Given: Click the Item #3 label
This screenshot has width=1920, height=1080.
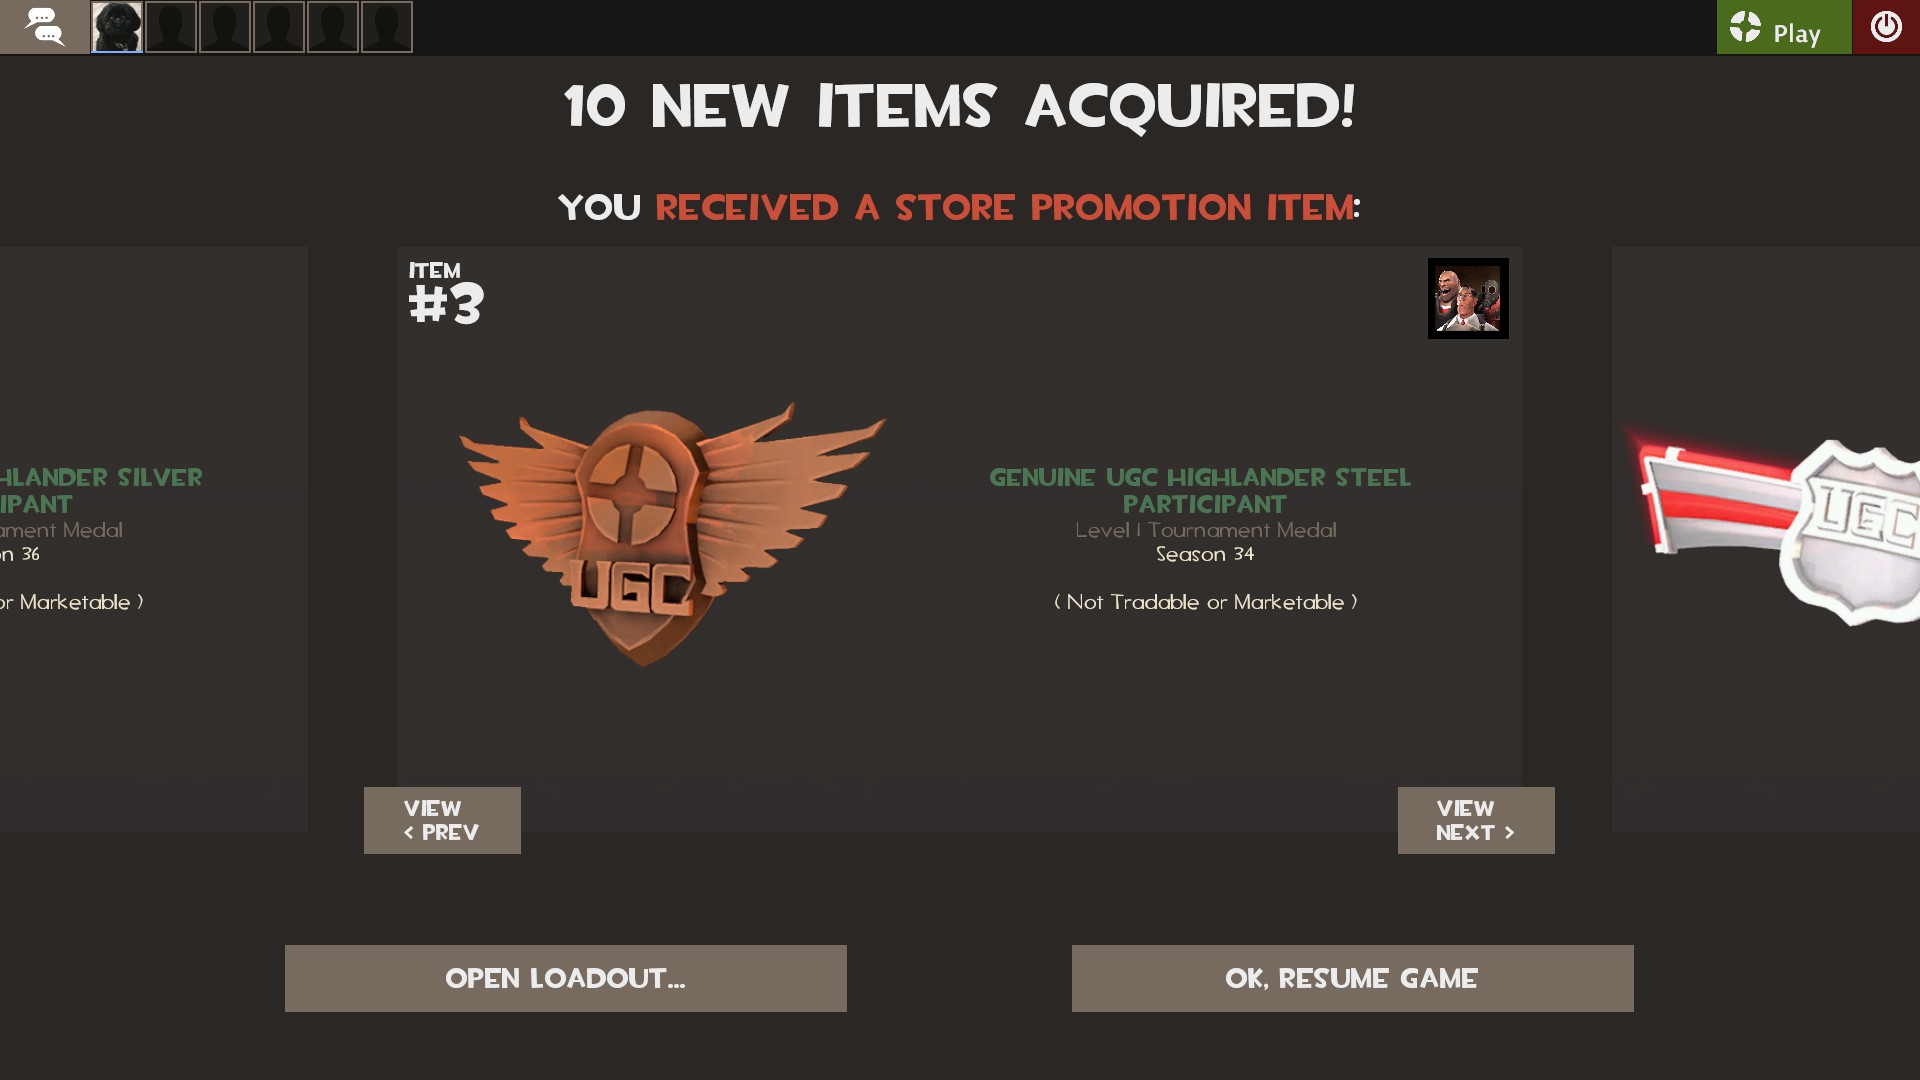Looking at the screenshot, I should 446,294.
